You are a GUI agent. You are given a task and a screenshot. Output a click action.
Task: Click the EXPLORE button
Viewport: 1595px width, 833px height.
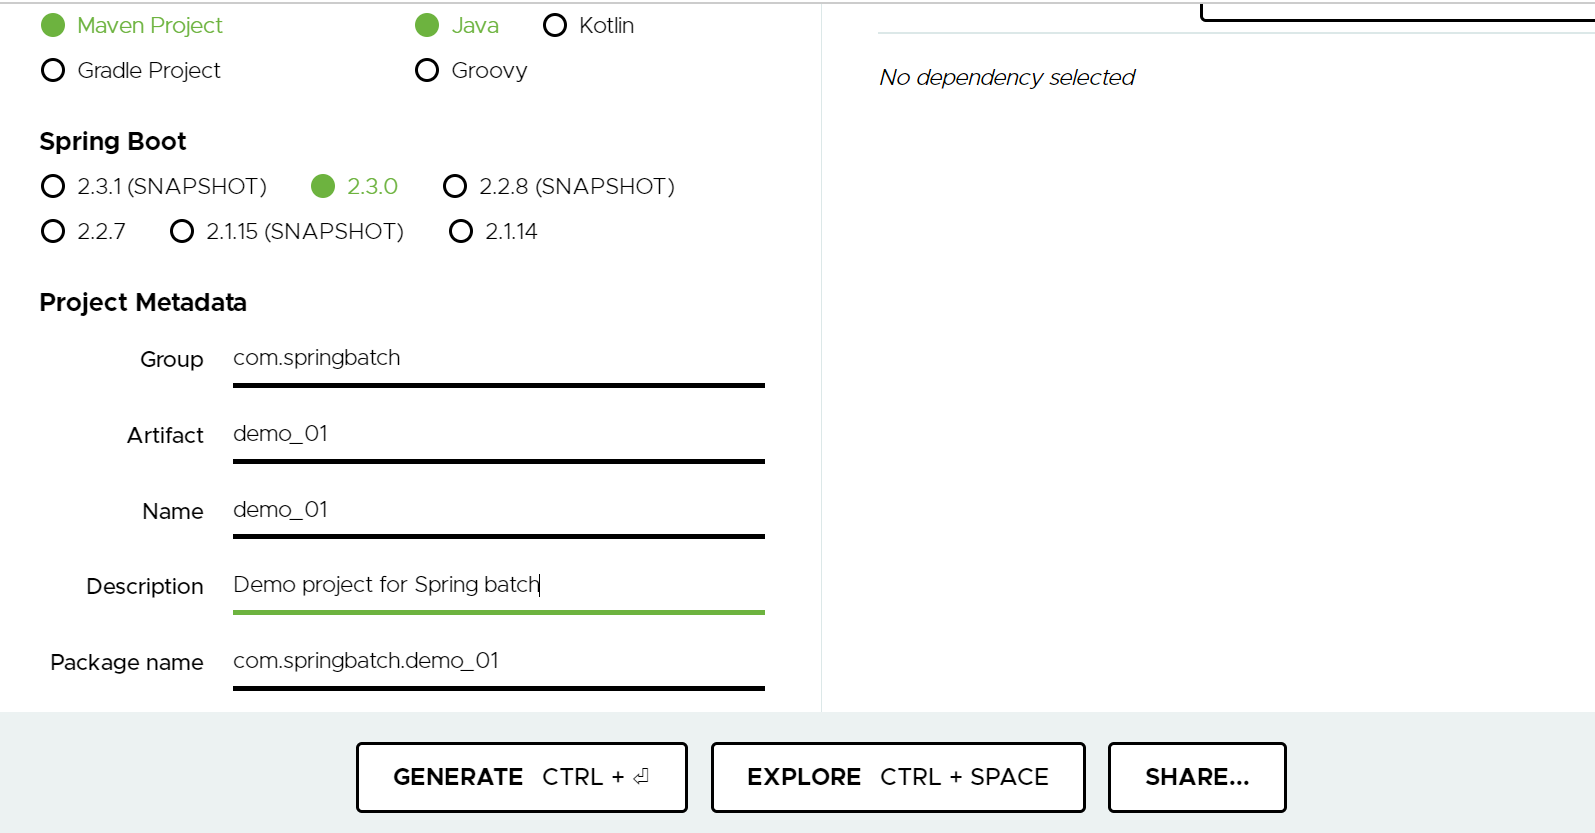[x=898, y=777]
